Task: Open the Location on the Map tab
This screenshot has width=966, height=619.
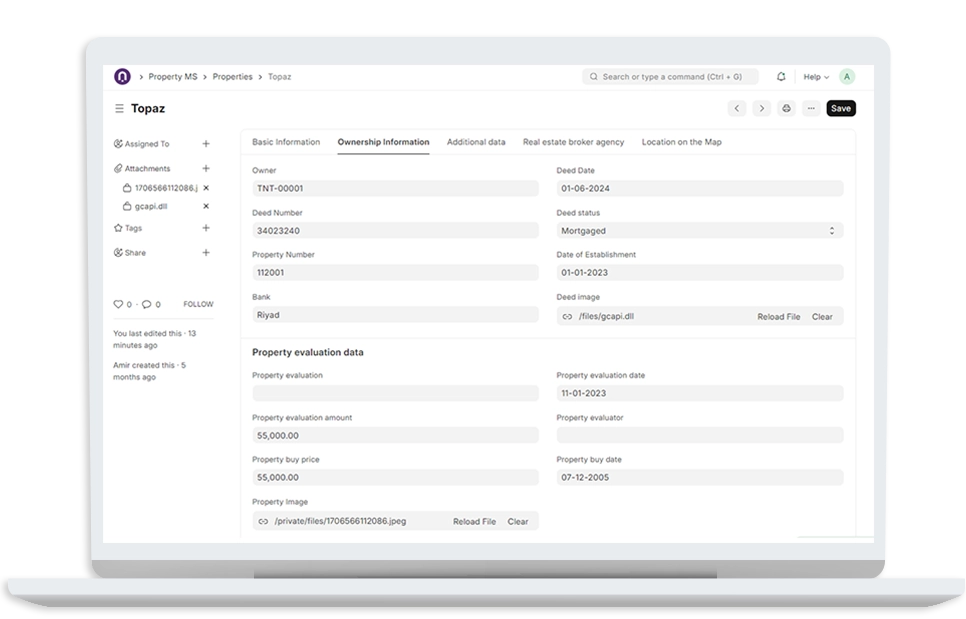Action: coord(681,142)
